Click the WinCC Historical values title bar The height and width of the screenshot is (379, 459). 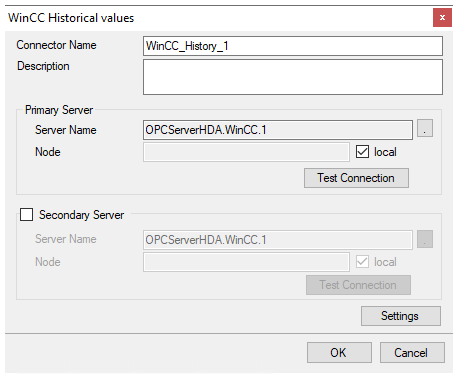pos(217,18)
